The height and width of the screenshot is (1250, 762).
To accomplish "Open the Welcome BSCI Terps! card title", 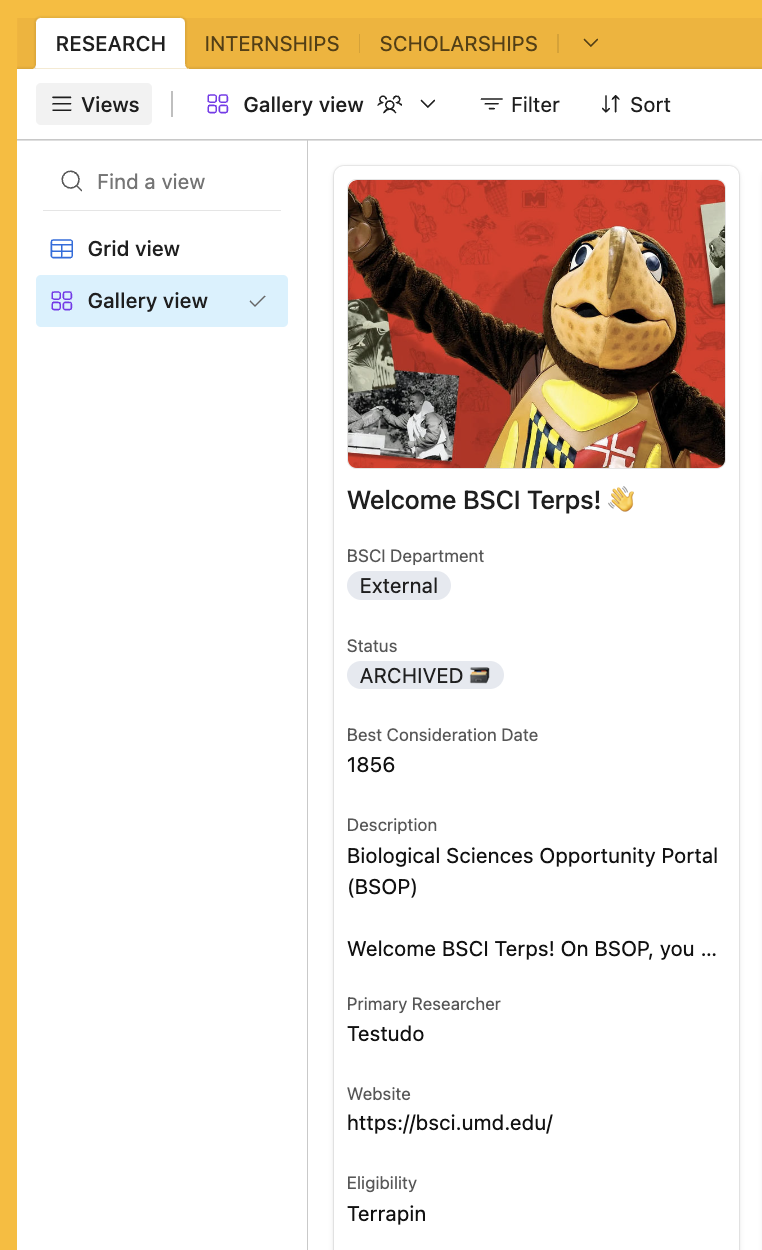I will point(491,500).
